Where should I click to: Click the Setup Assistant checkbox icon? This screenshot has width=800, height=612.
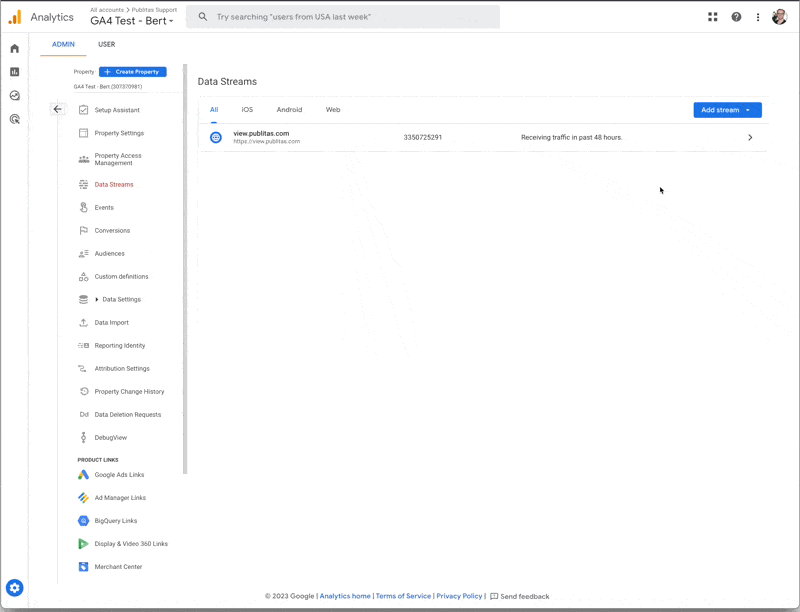84,110
